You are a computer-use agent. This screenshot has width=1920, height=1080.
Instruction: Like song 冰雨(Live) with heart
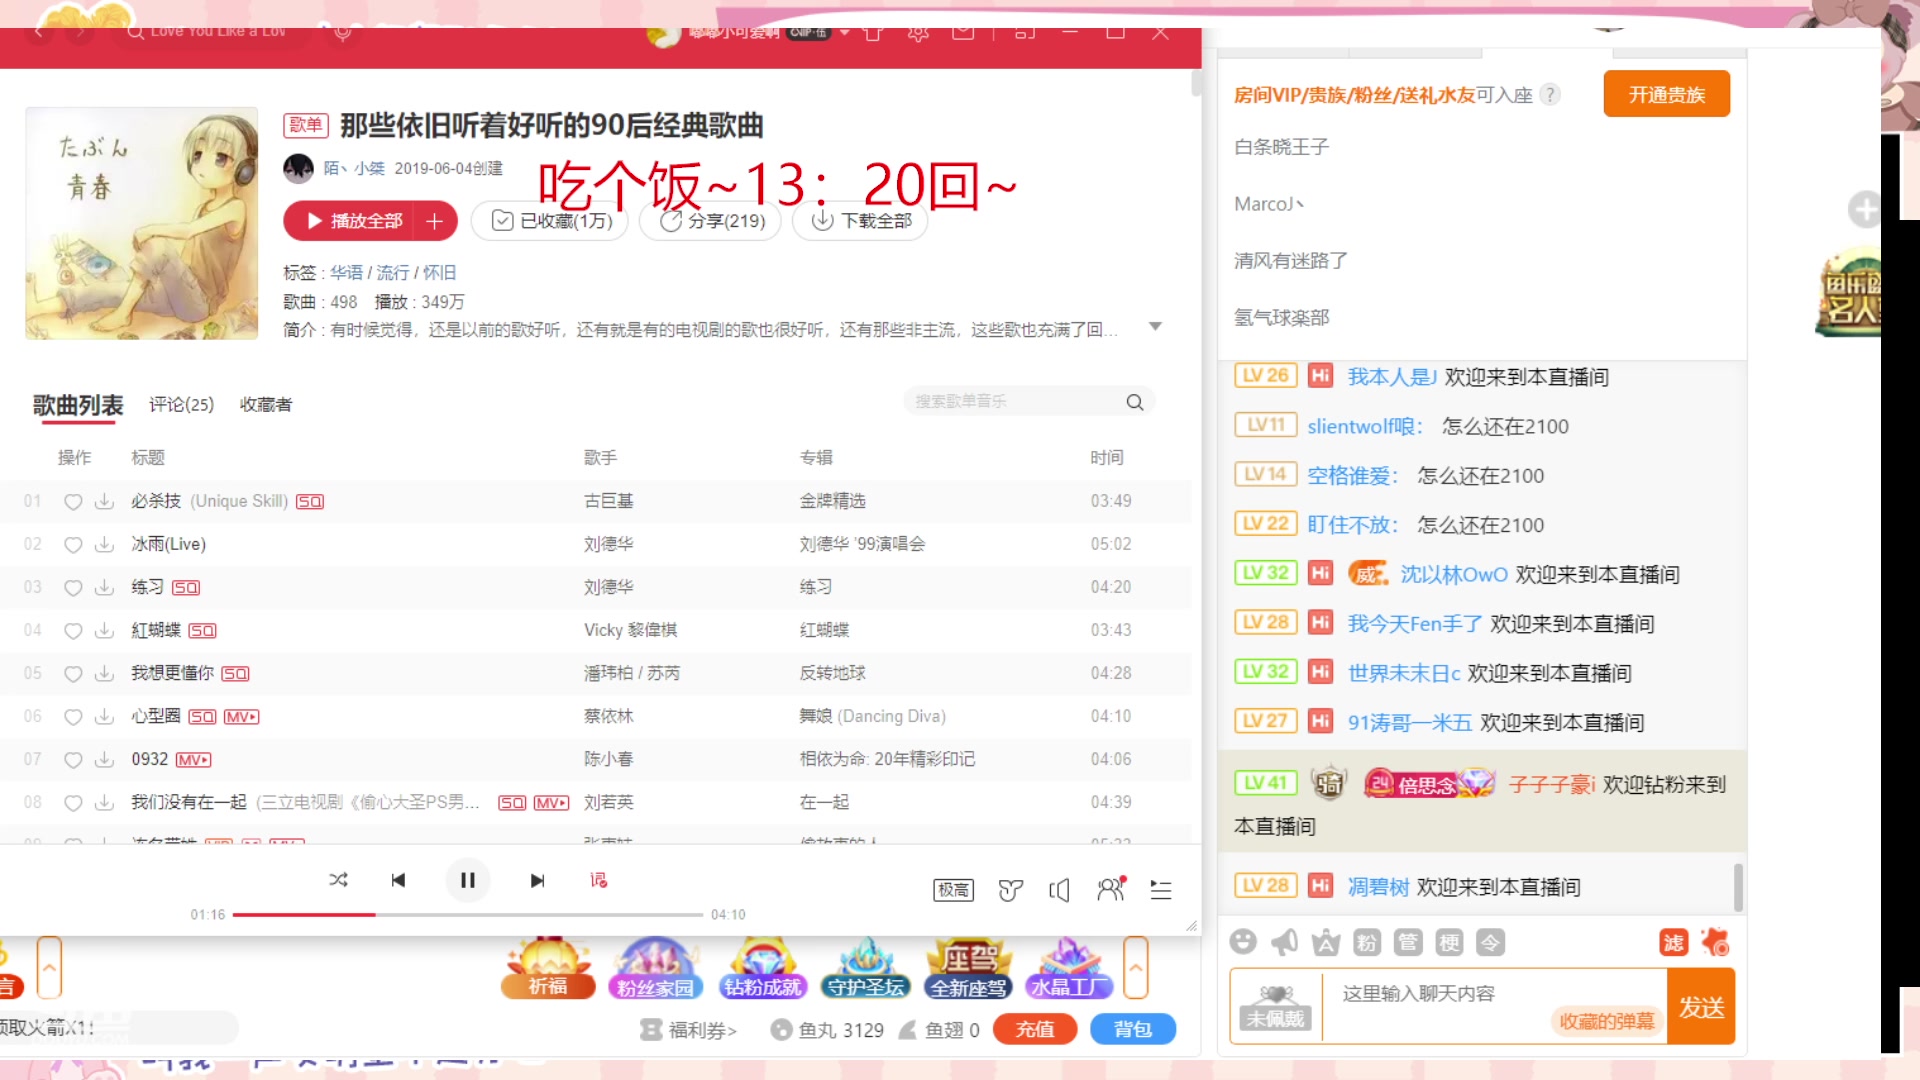(73, 544)
